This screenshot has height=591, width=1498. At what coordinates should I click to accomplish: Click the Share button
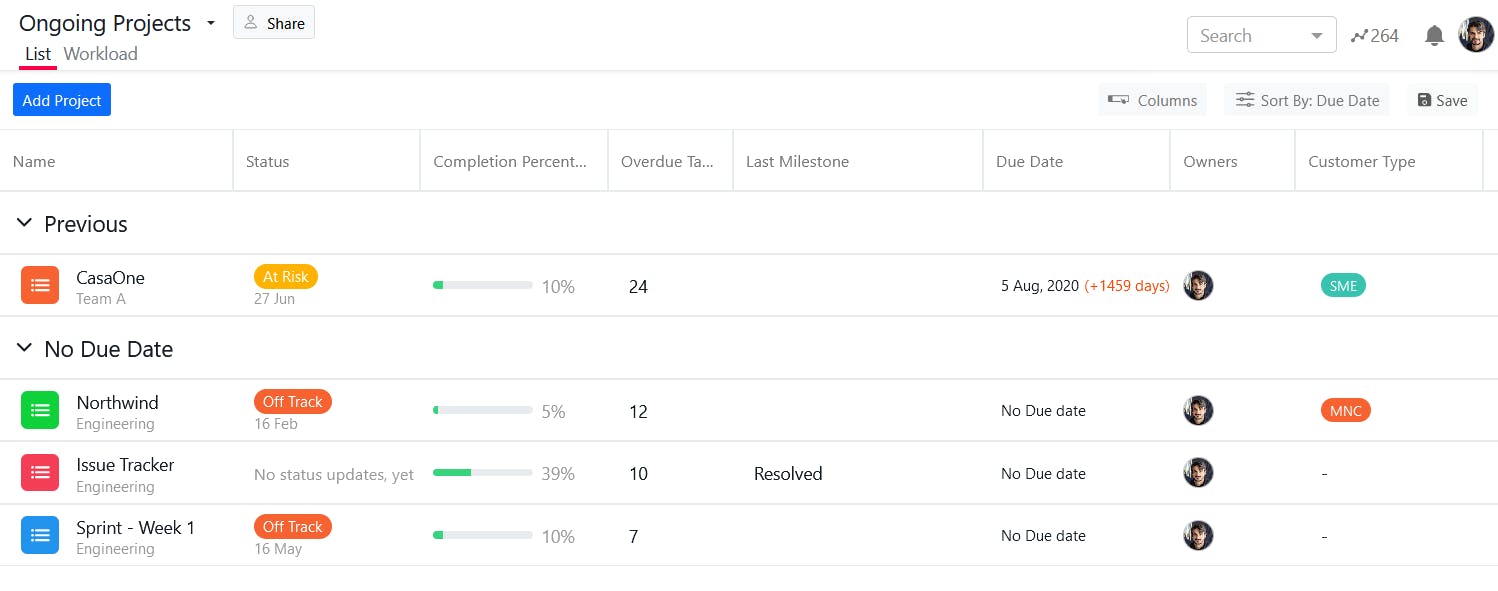pos(273,22)
